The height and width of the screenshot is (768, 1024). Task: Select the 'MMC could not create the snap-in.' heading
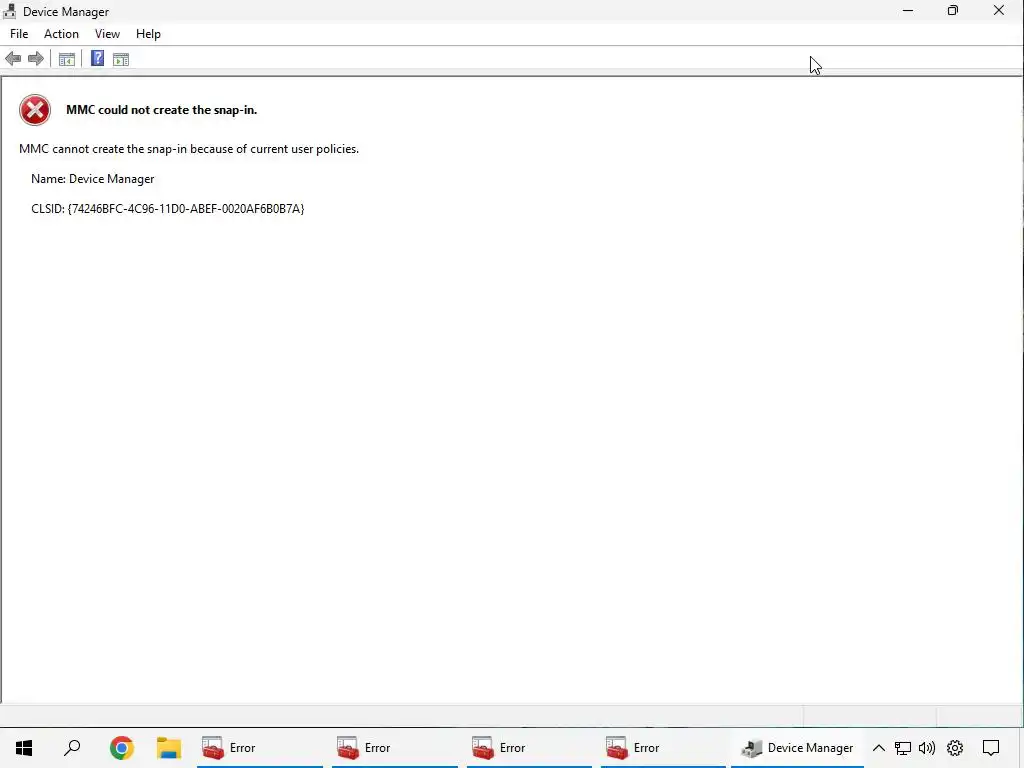click(161, 110)
